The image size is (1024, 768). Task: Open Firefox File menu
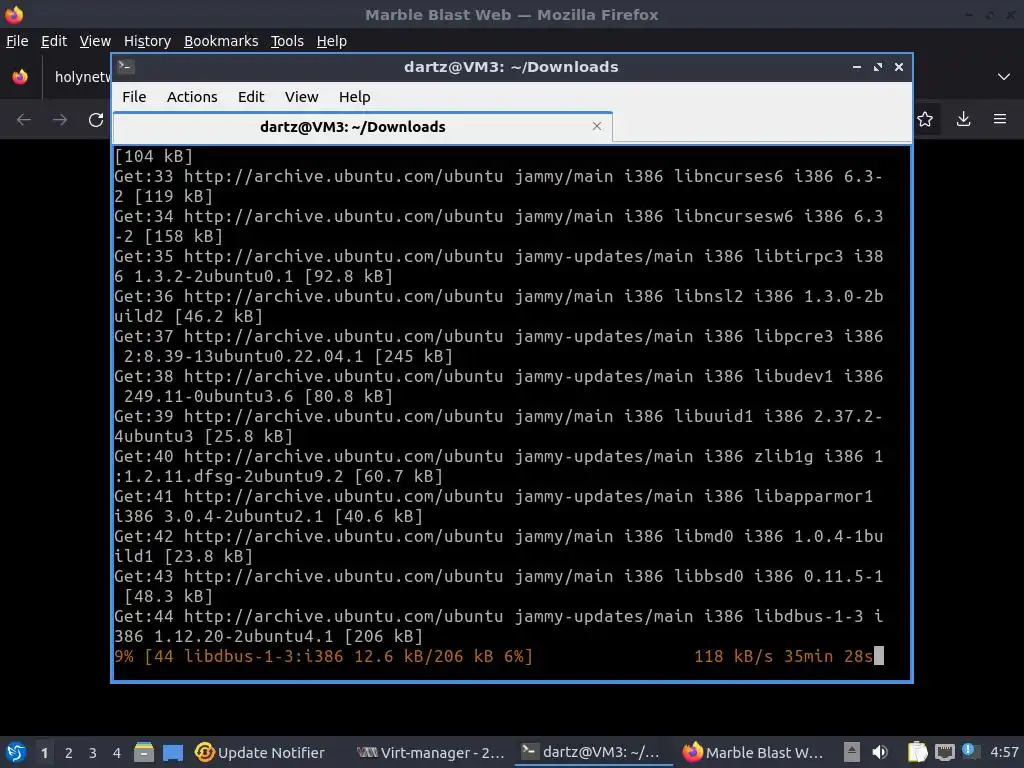17,40
